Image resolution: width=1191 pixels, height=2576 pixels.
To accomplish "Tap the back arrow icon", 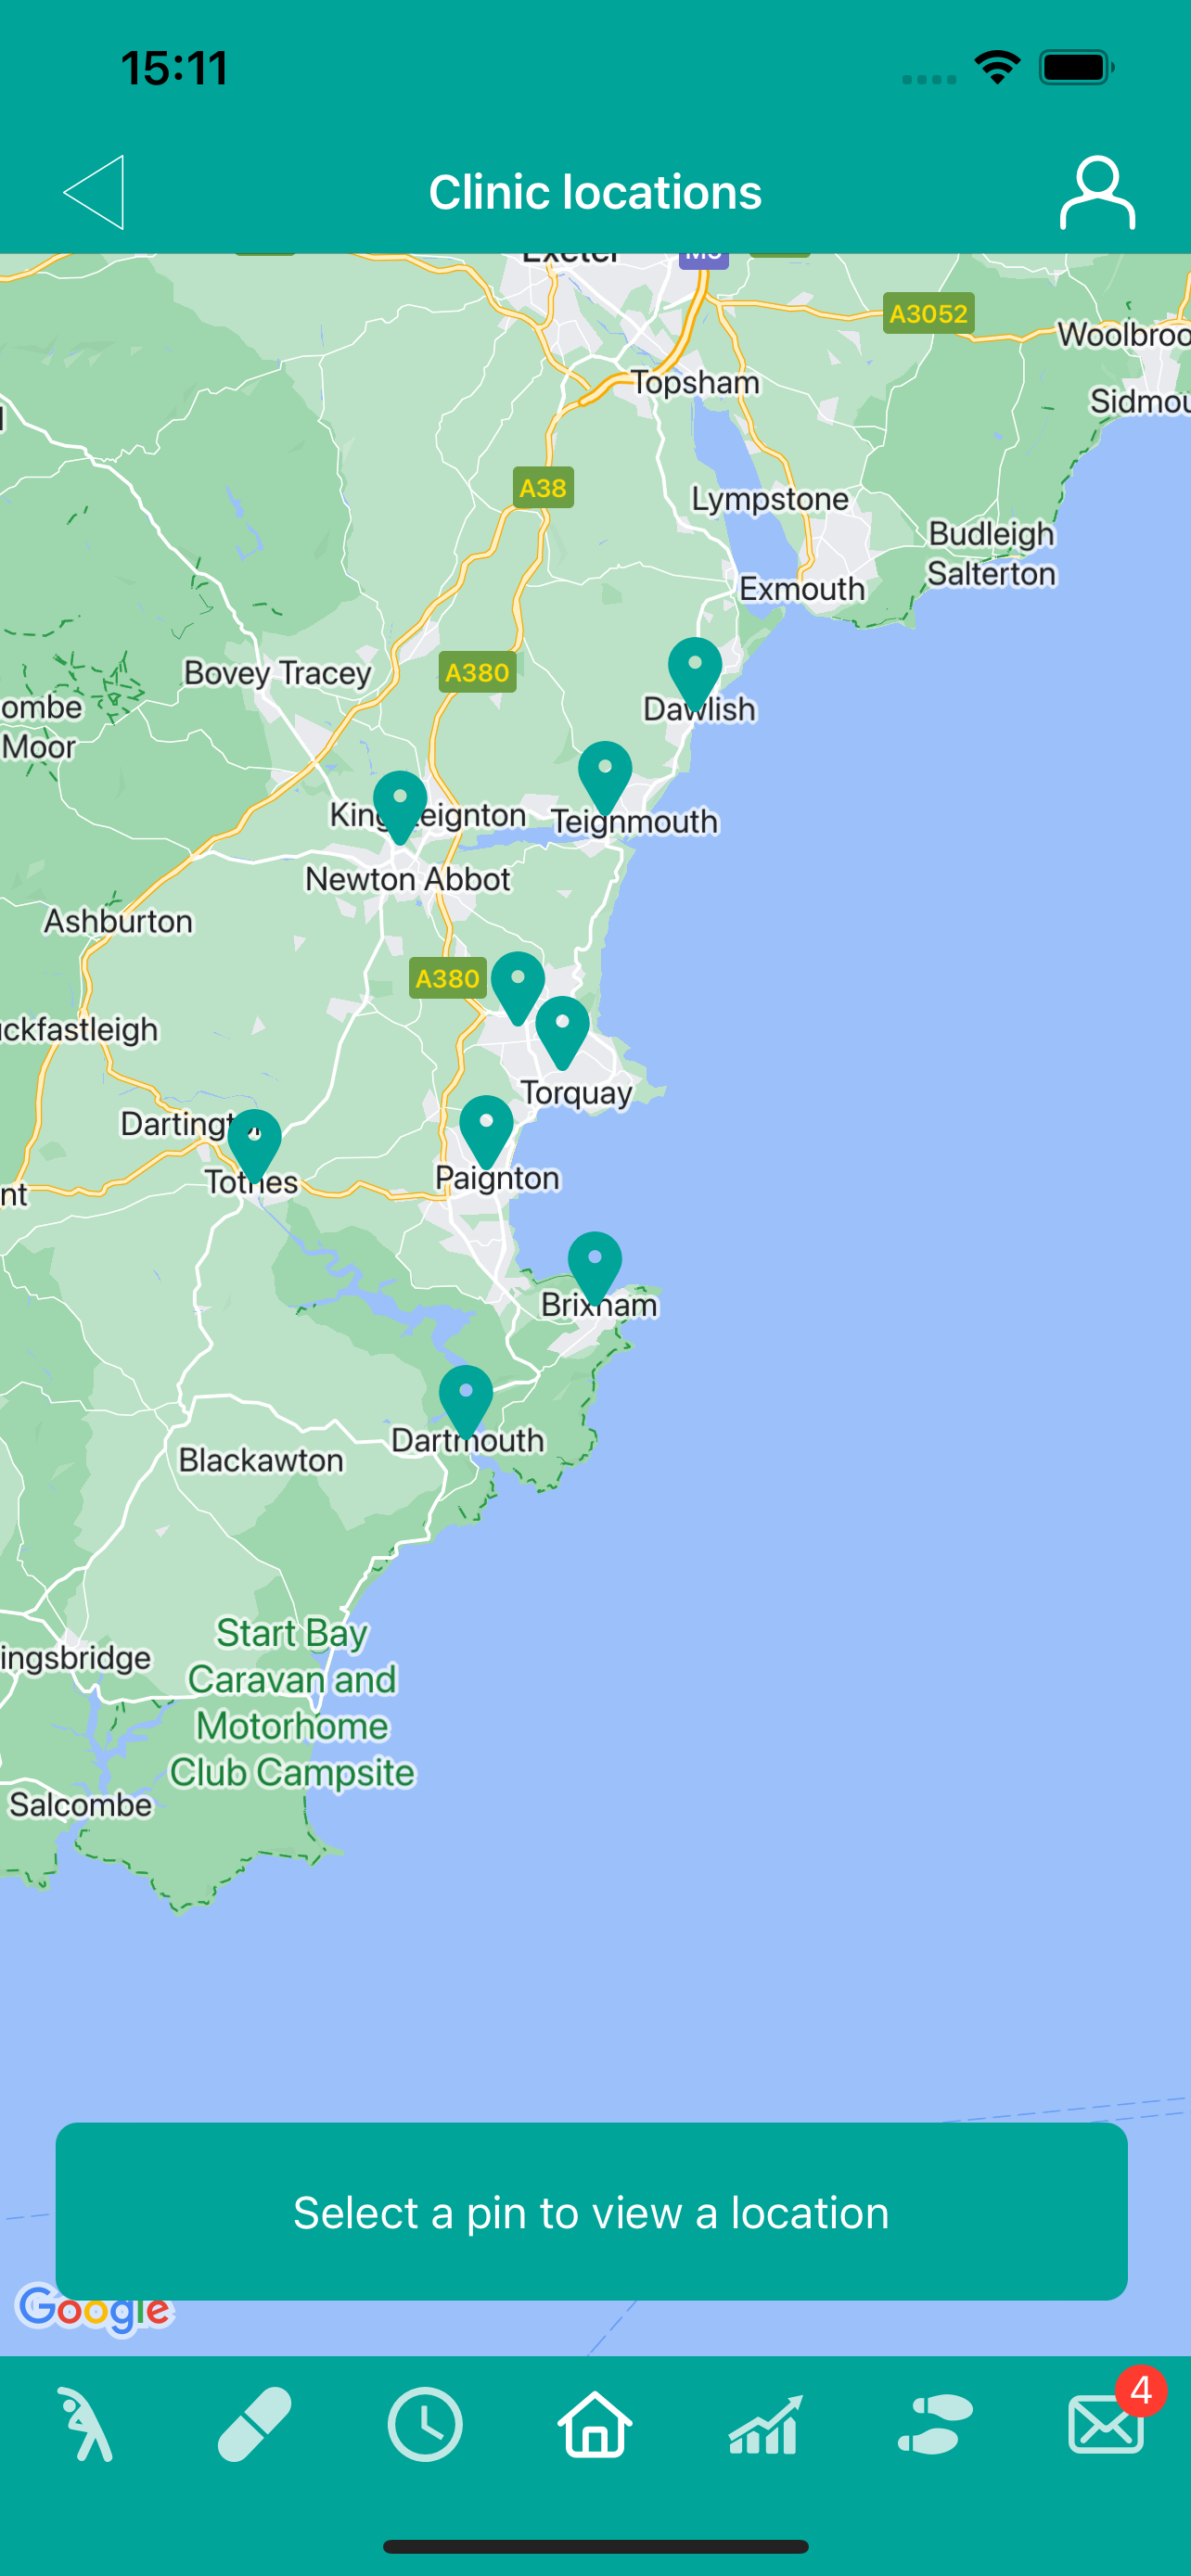I will pos(94,192).
